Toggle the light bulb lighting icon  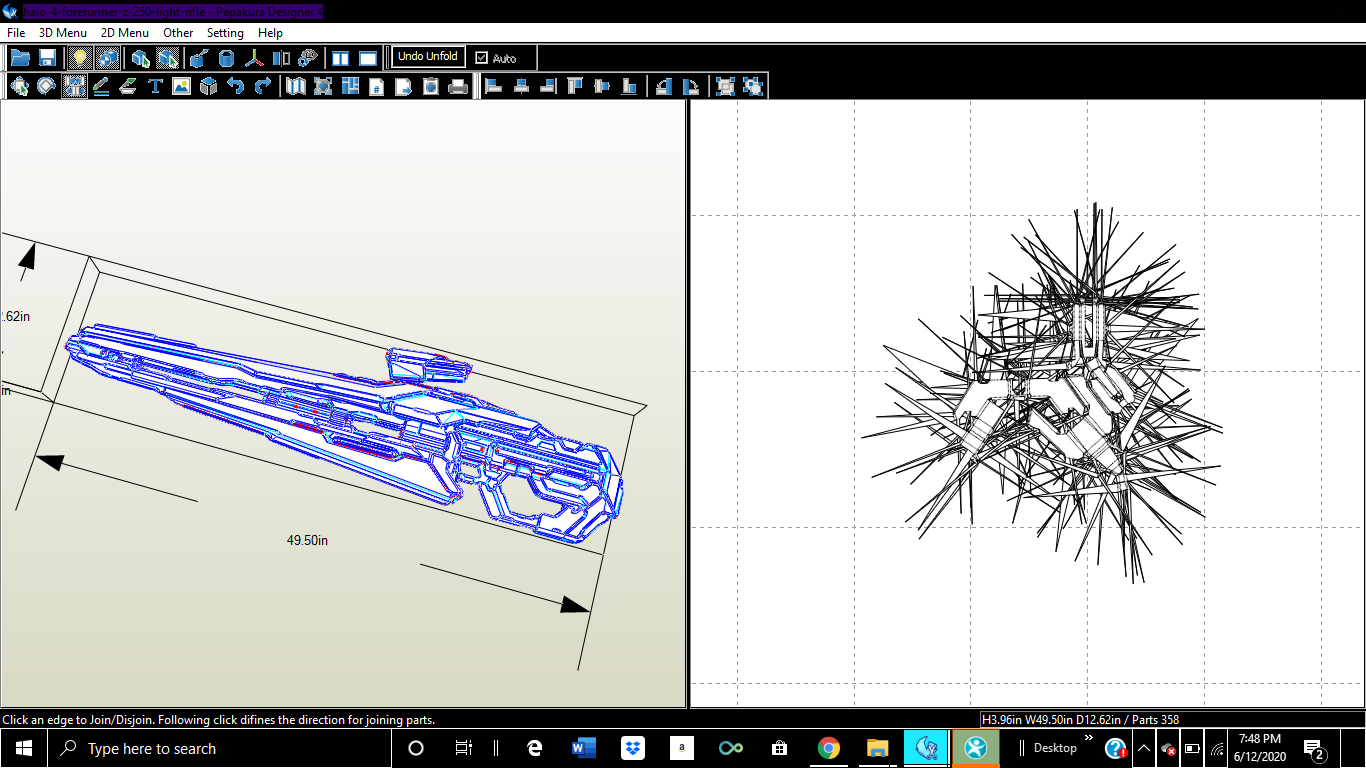pos(80,58)
